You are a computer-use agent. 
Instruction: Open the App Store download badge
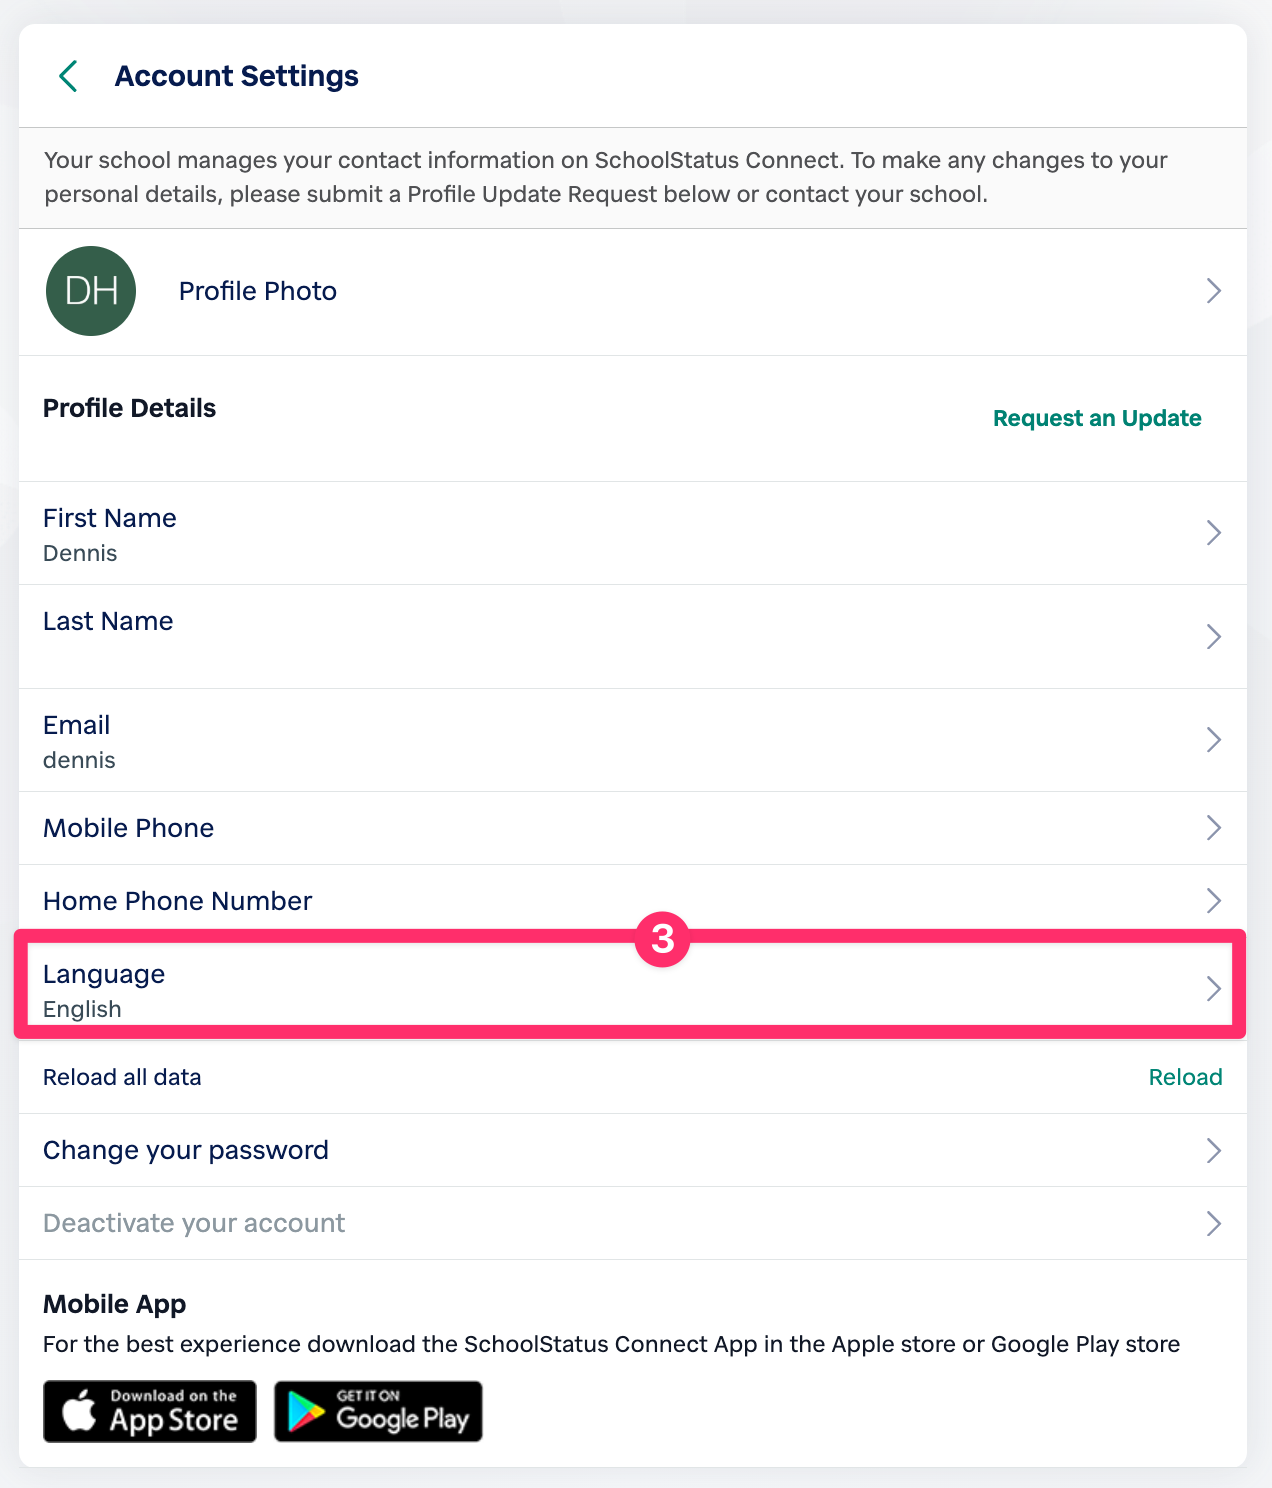pyautogui.click(x=150, y=1411)
